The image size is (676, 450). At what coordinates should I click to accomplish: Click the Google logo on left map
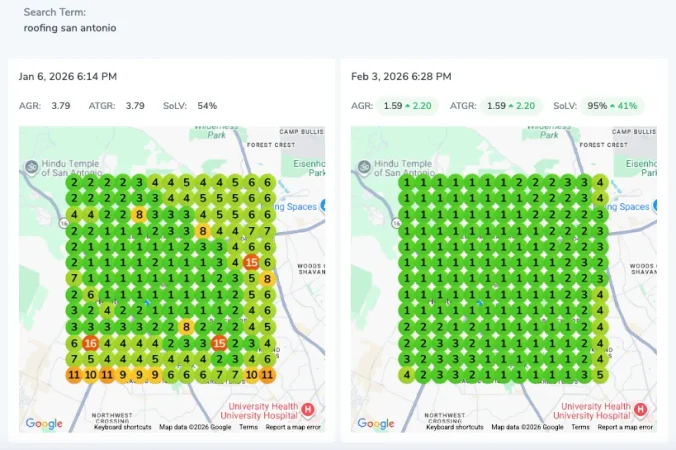[44, 424]
